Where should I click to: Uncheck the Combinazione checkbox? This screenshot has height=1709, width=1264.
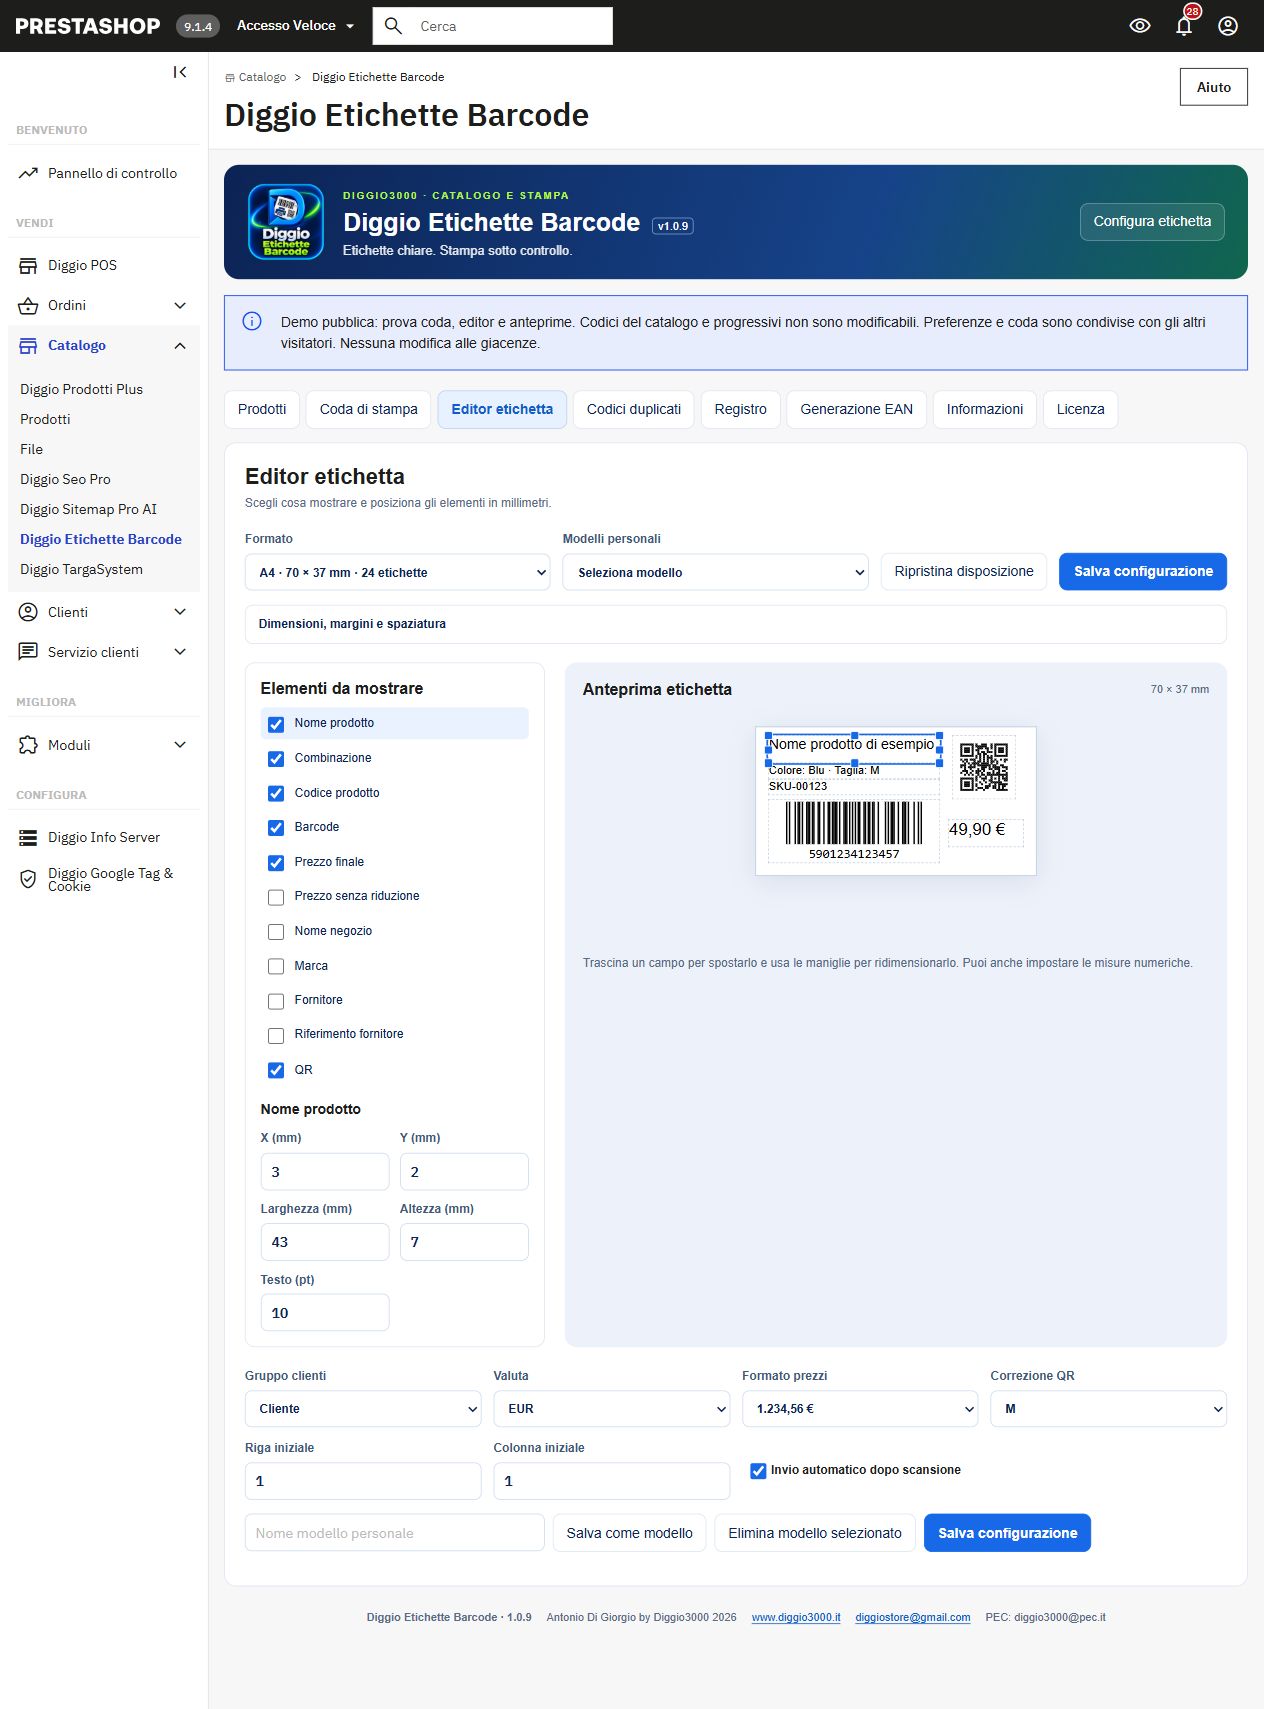coord(276,759)
